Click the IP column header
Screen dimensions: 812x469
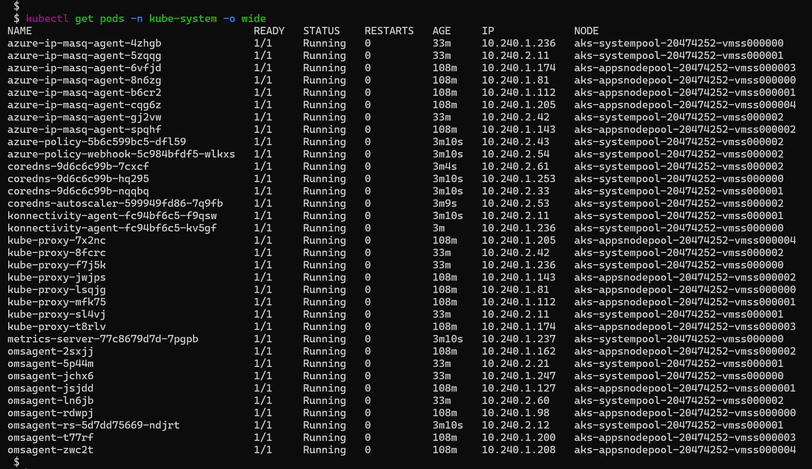pyautogui.click(x=488, y=31)
